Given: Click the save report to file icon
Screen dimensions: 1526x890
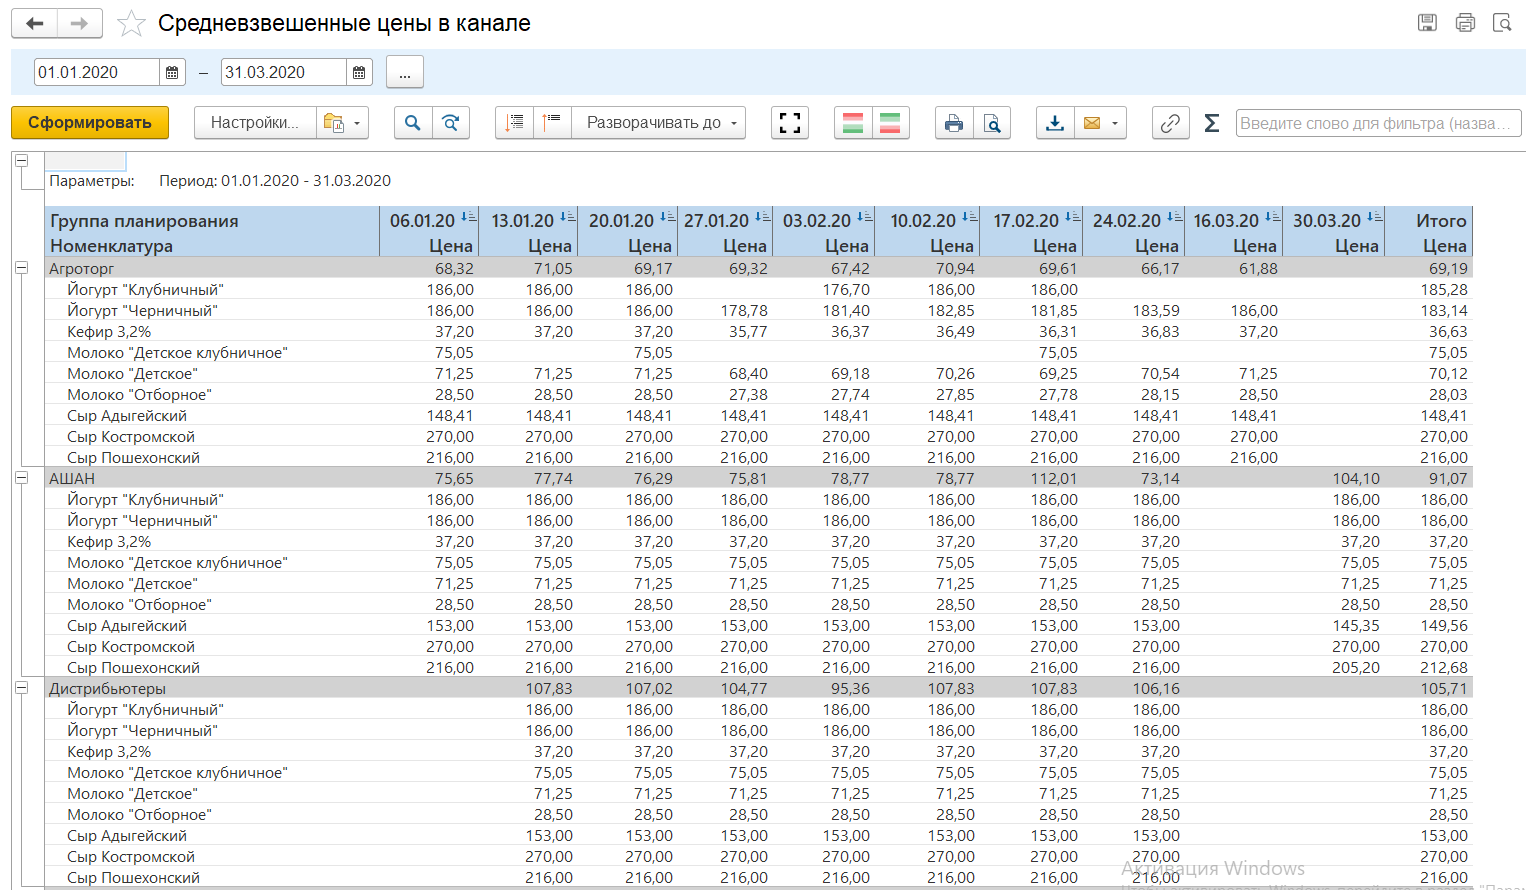Looking at the screenshot, I should coord(1055,123).
